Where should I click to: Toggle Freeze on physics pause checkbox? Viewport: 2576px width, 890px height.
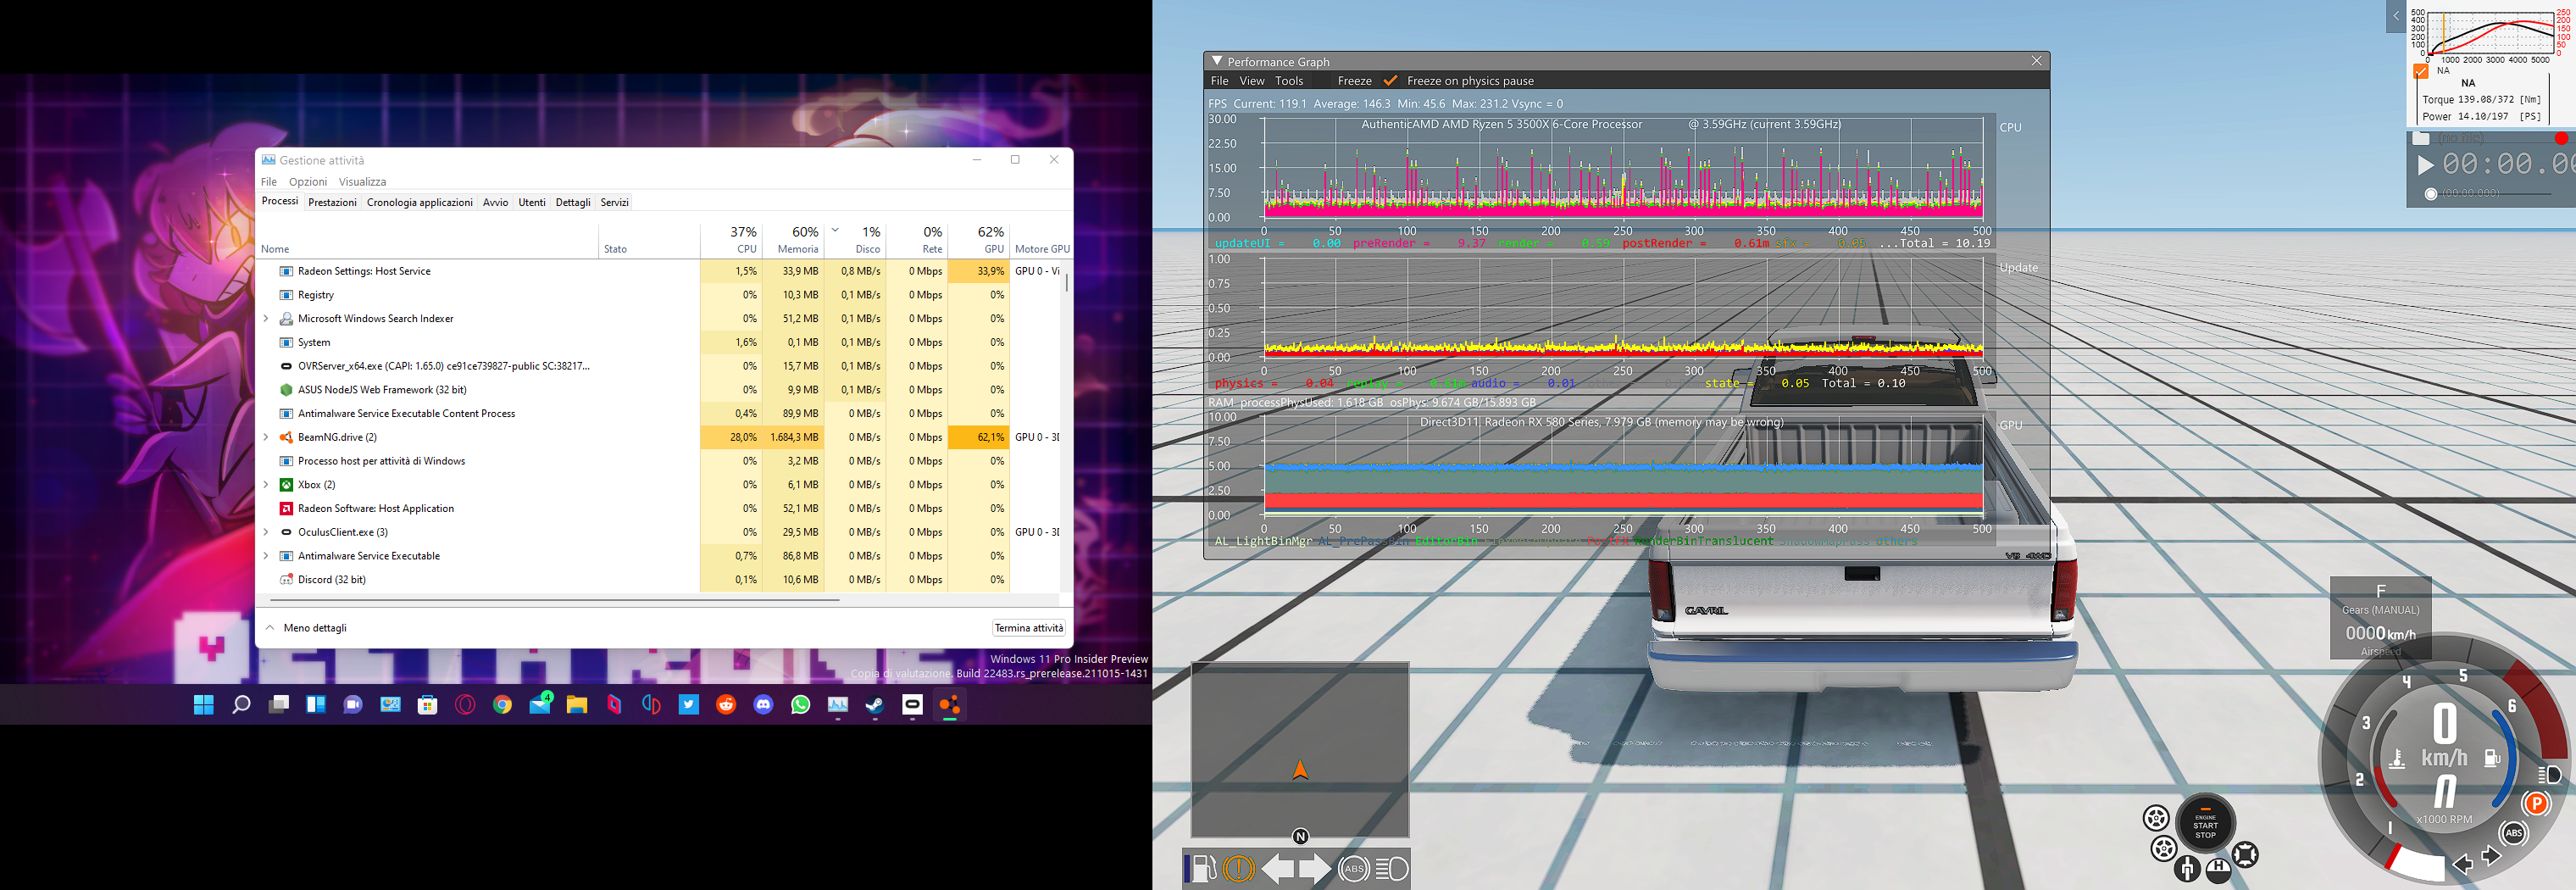pos(1390,81)
